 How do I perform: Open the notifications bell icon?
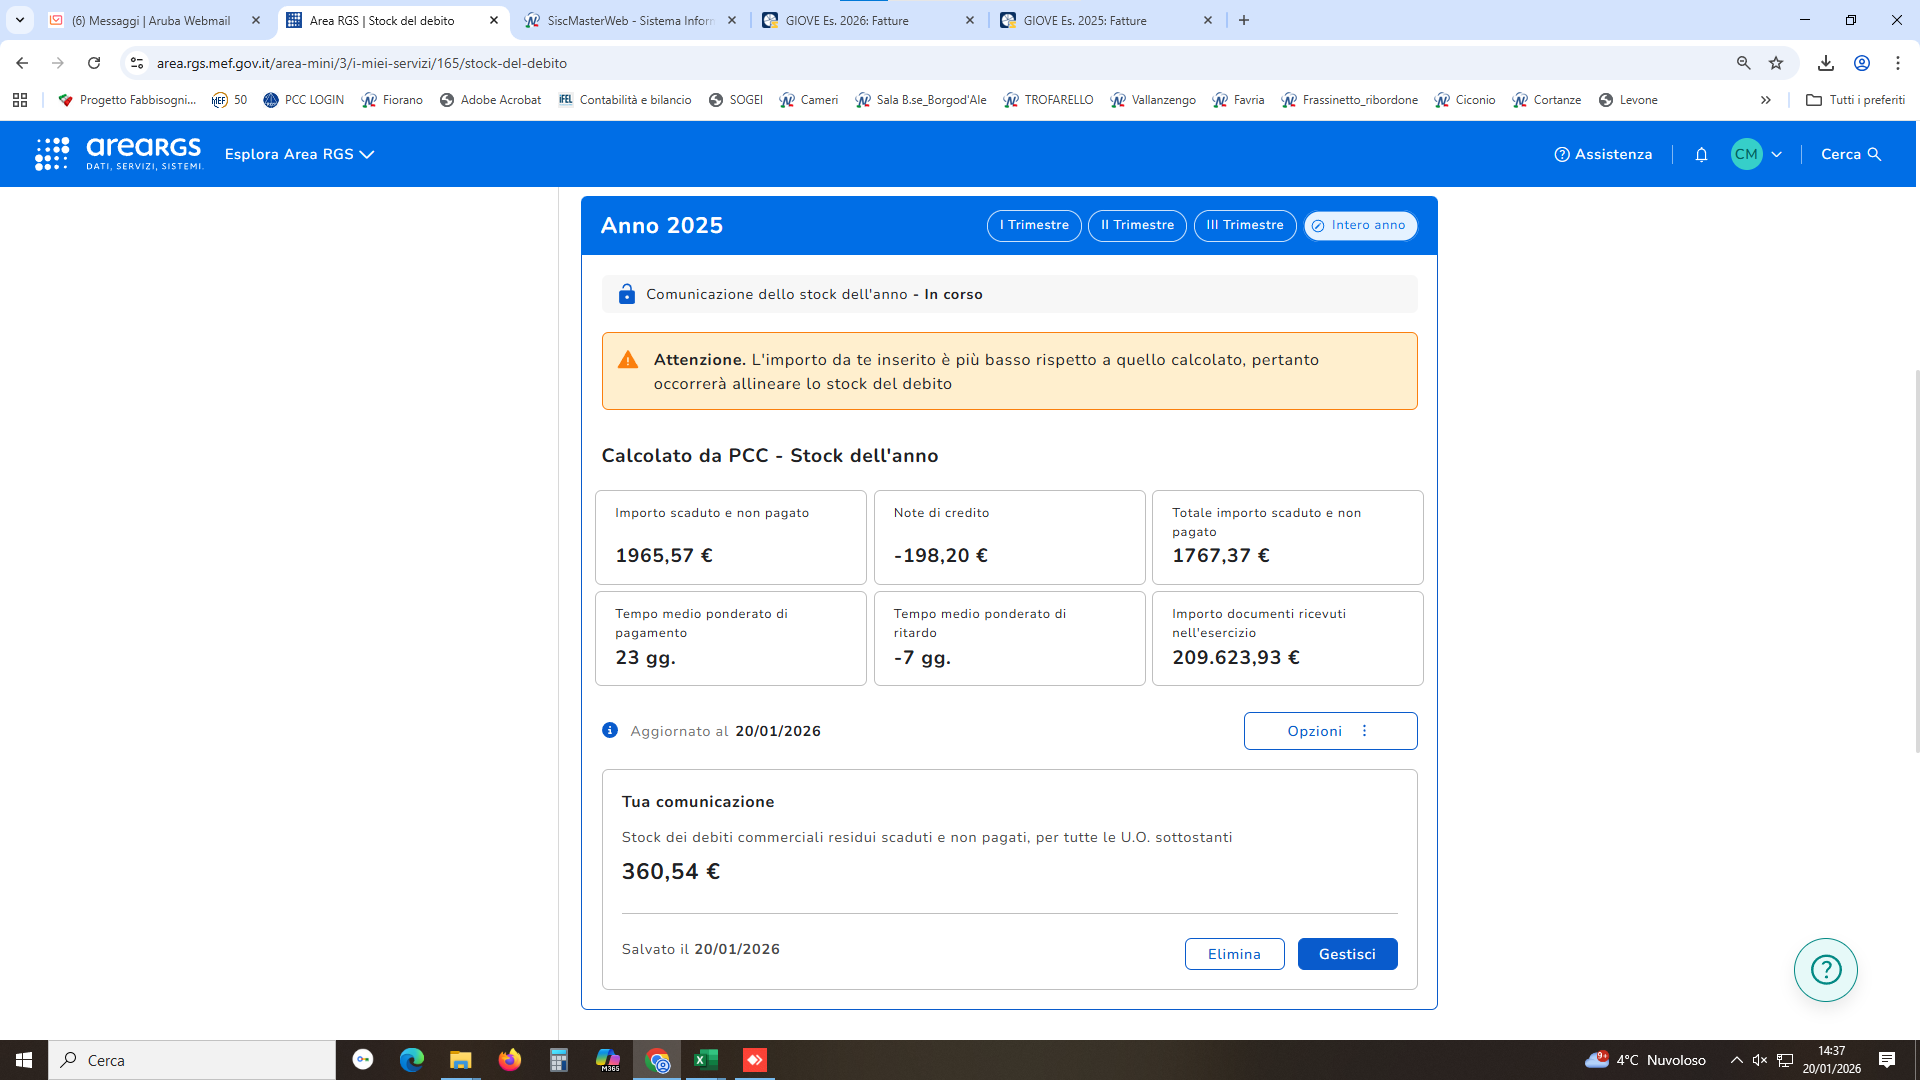click(1701, 154)
